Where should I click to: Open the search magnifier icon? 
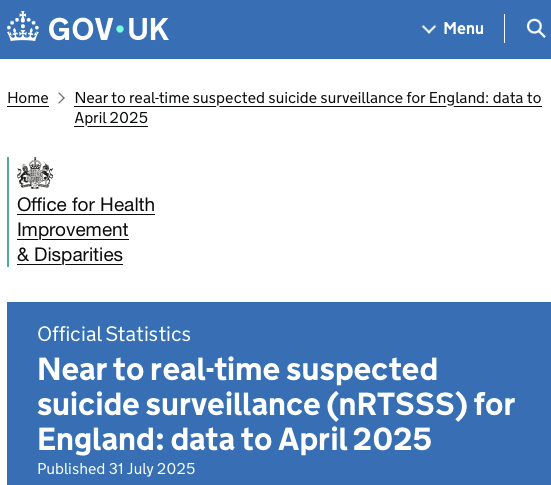point(536,28)
